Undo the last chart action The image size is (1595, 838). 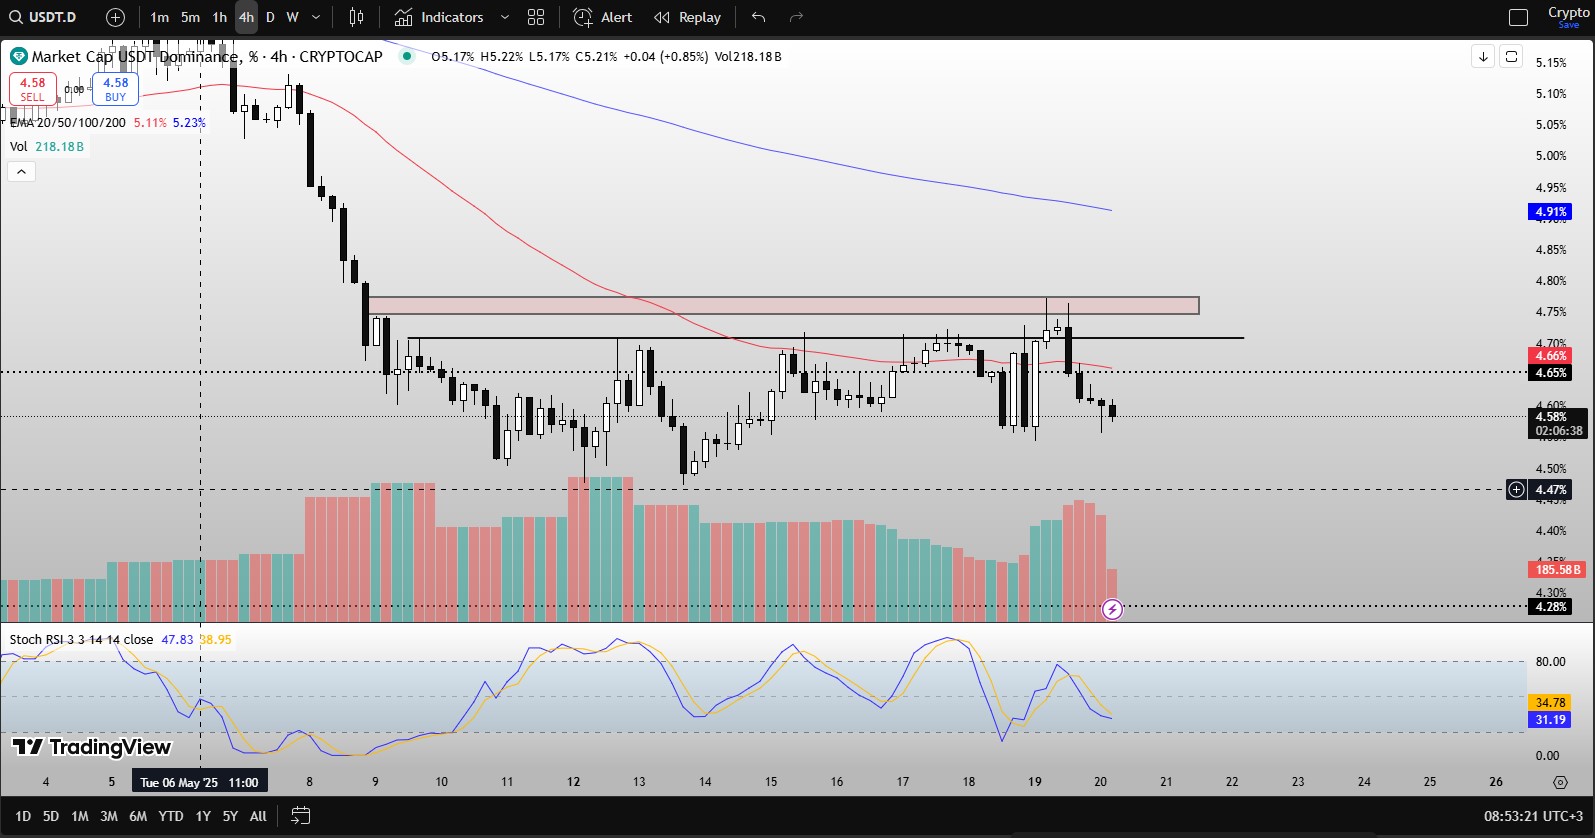click(x=759, y=17)
